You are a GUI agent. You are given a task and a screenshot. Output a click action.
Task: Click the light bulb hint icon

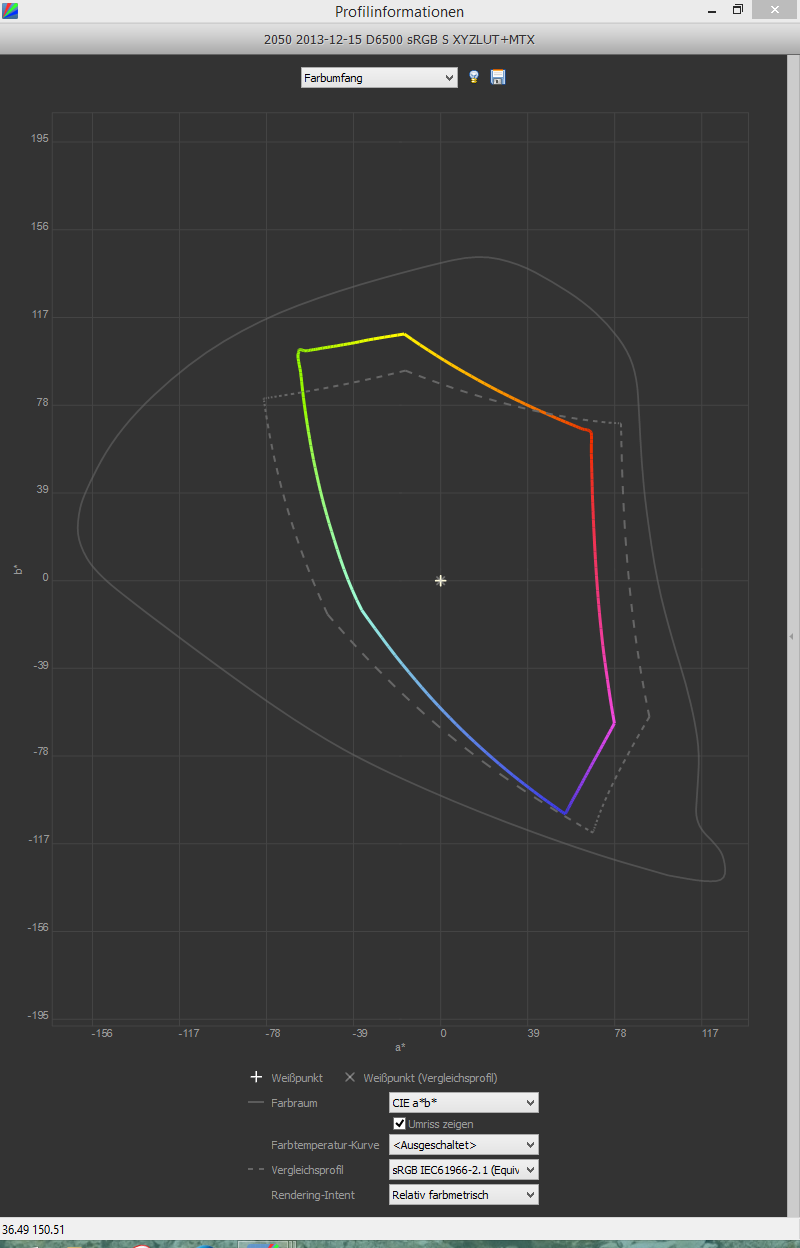point(474,77)
